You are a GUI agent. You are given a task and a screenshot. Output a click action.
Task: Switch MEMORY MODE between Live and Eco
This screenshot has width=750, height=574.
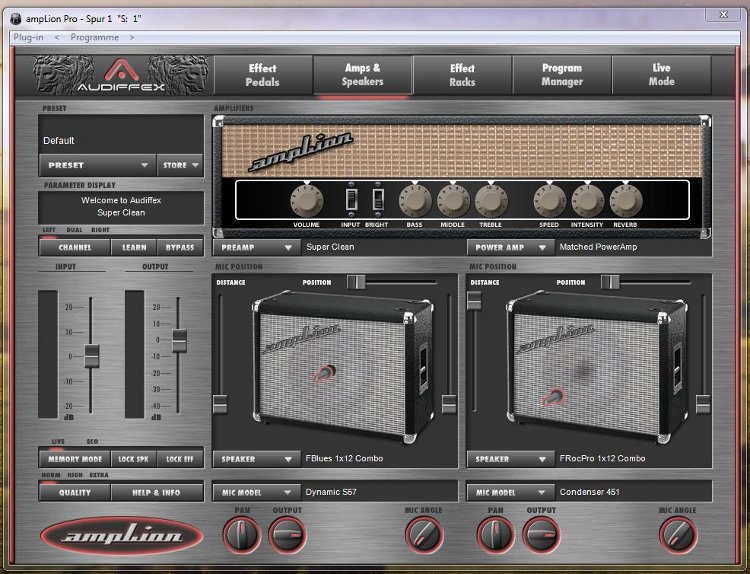75,459
